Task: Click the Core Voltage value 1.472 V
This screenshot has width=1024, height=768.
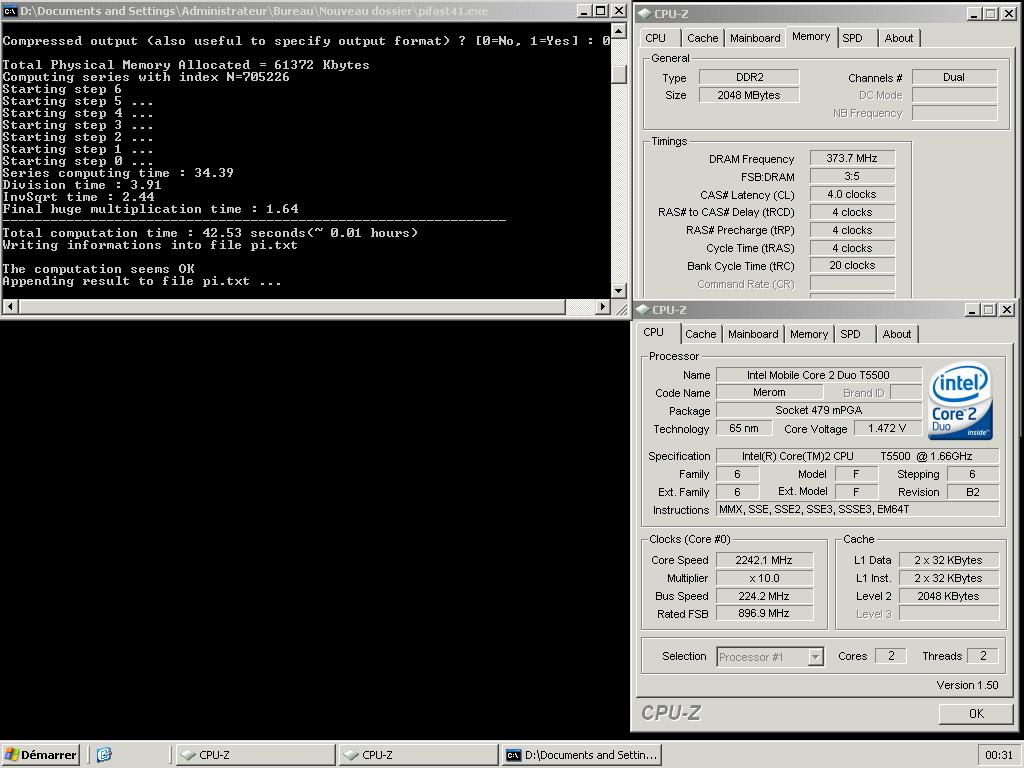Action: (x=887, y=428)
